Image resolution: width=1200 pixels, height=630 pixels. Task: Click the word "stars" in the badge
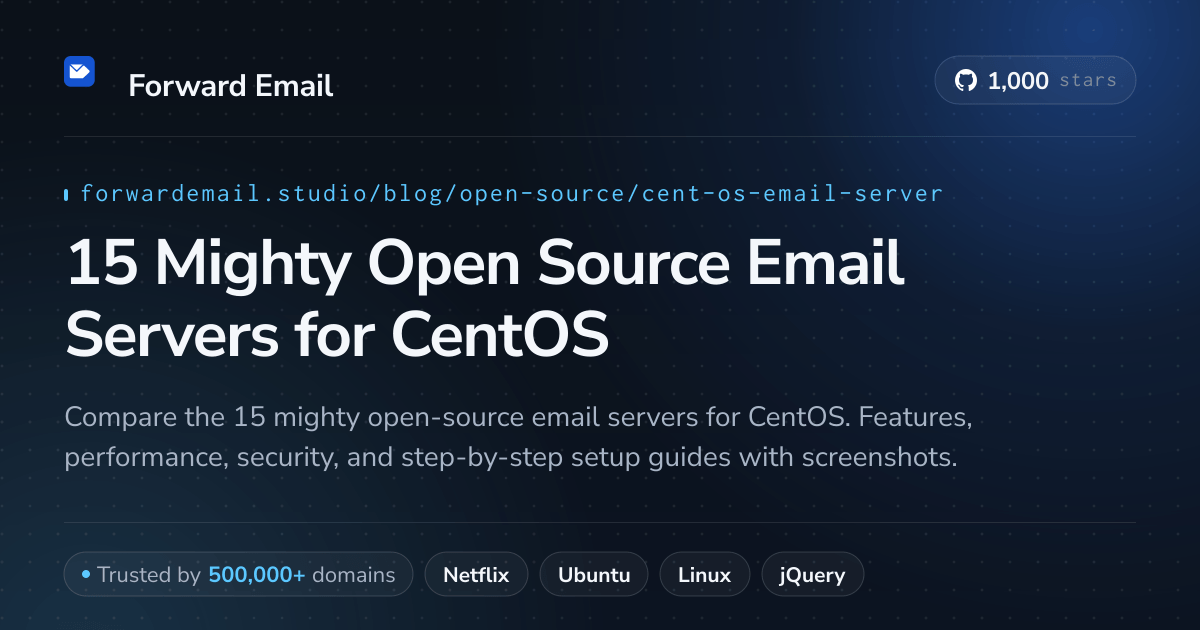(x=1087, y=81)
